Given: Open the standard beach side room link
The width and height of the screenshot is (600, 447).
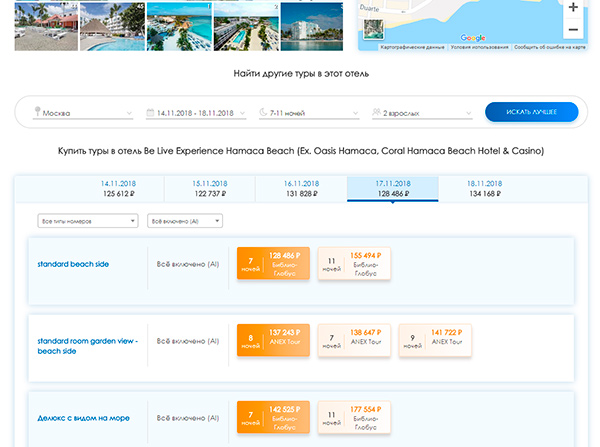Looking at the screenshot, I should point(73,264).
